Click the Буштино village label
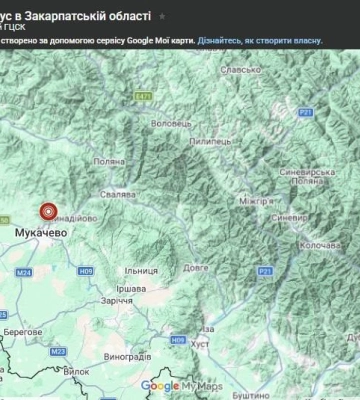 (251, 396)
